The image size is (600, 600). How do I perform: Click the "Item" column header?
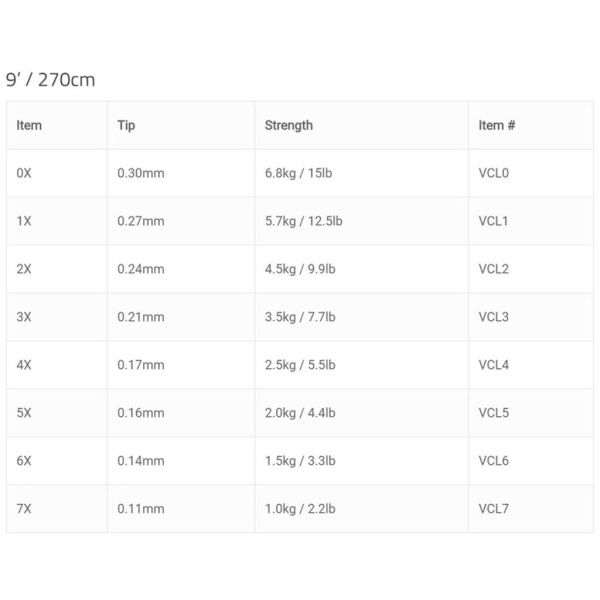pos(30,125)
